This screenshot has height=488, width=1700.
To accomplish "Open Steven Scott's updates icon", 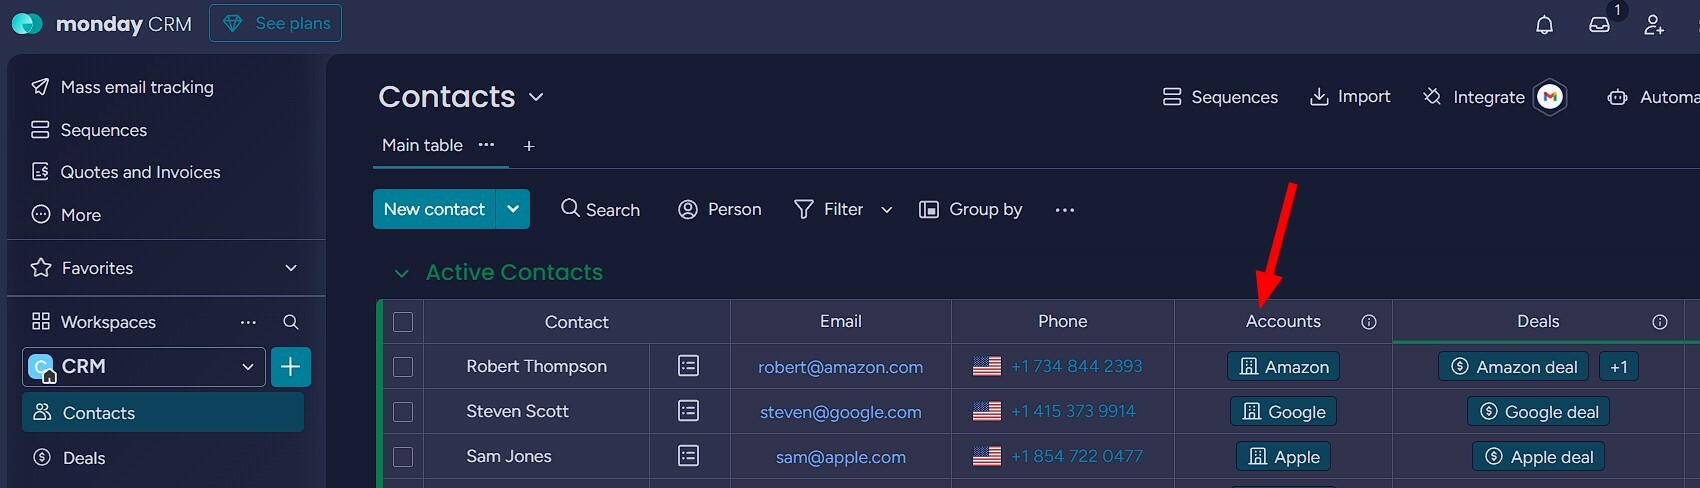I will pyautogui.click(x=688, y=411).
